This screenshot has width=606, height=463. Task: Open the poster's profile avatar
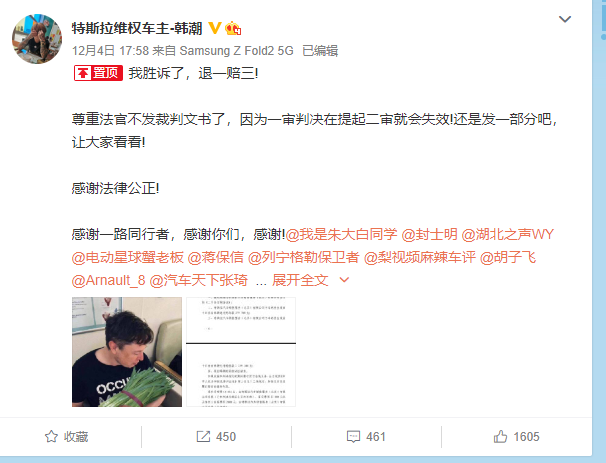pyautogui.click(x=37, y=39)
